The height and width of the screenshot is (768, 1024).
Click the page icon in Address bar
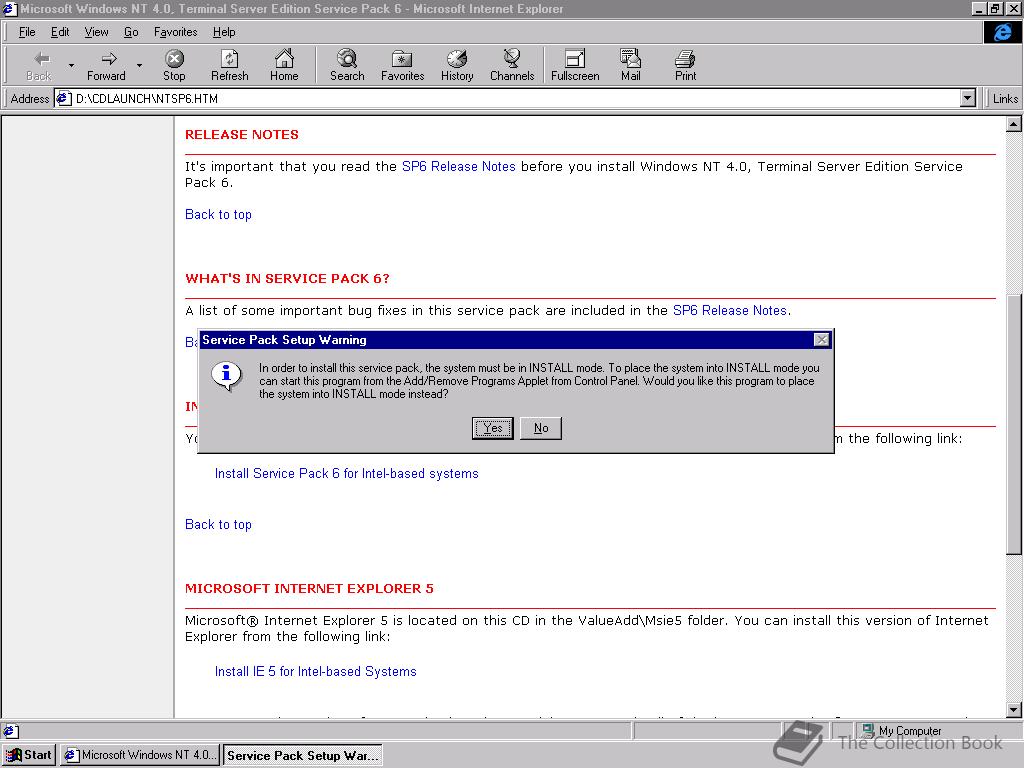click(x=63, y=99)
